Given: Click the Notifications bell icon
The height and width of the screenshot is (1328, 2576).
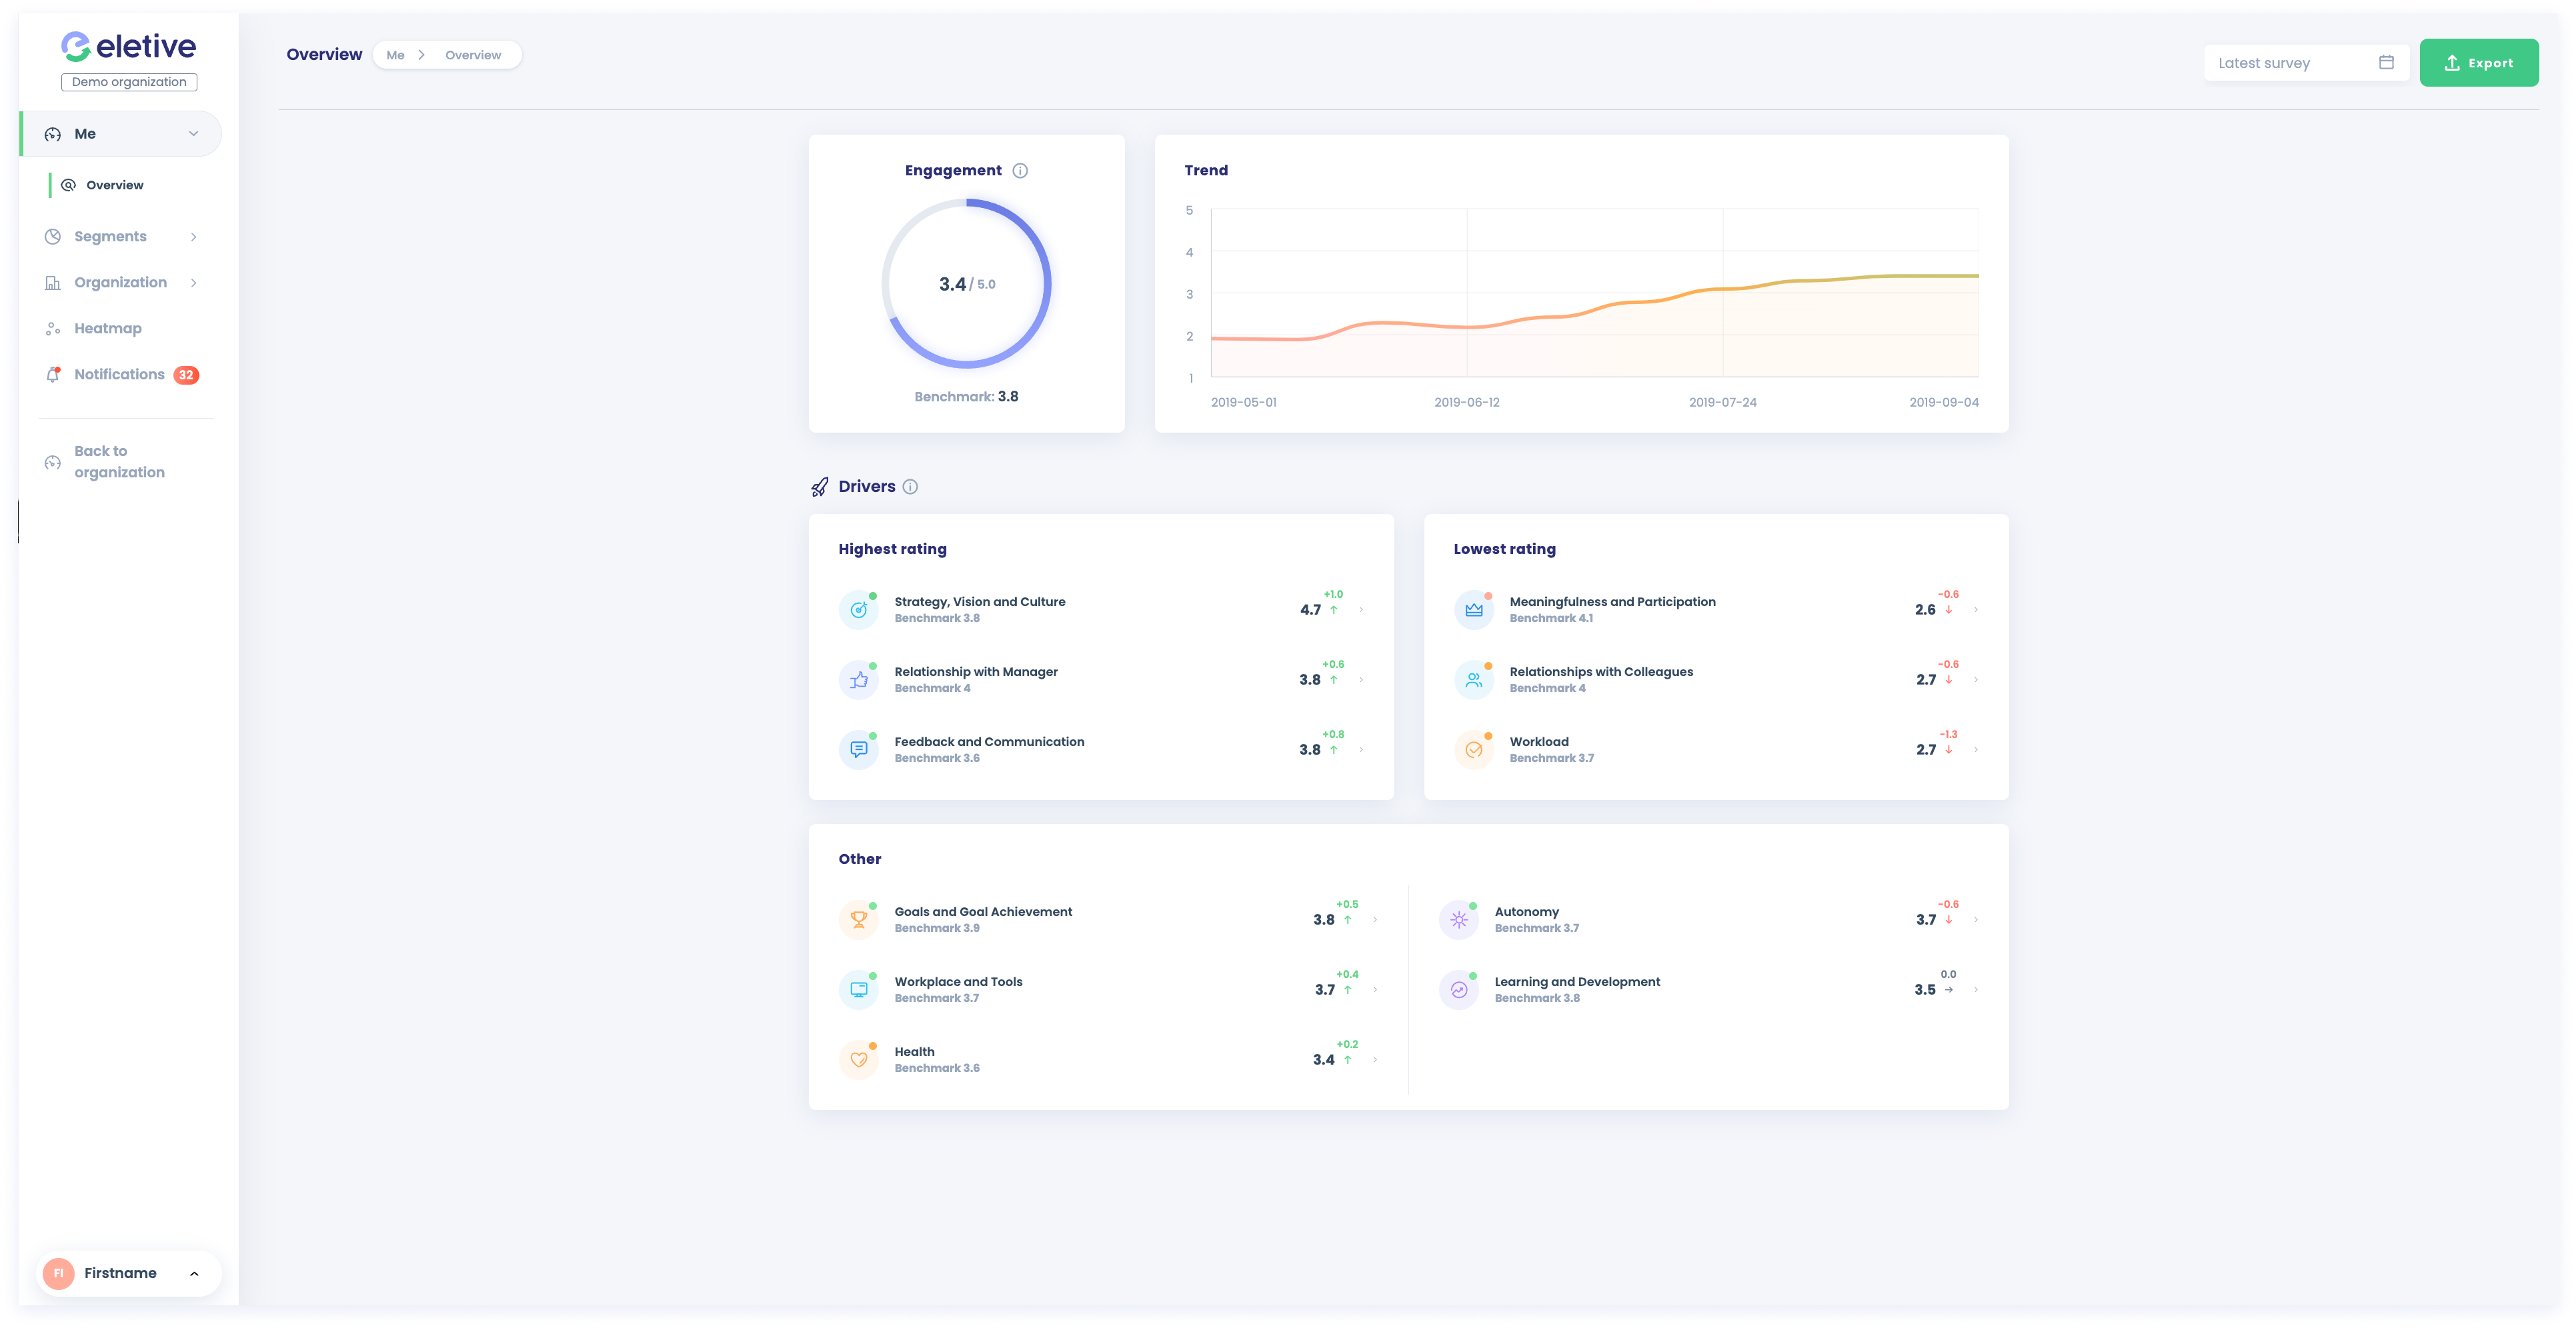Looking at the screenshot, I should (x=53, y=375).
